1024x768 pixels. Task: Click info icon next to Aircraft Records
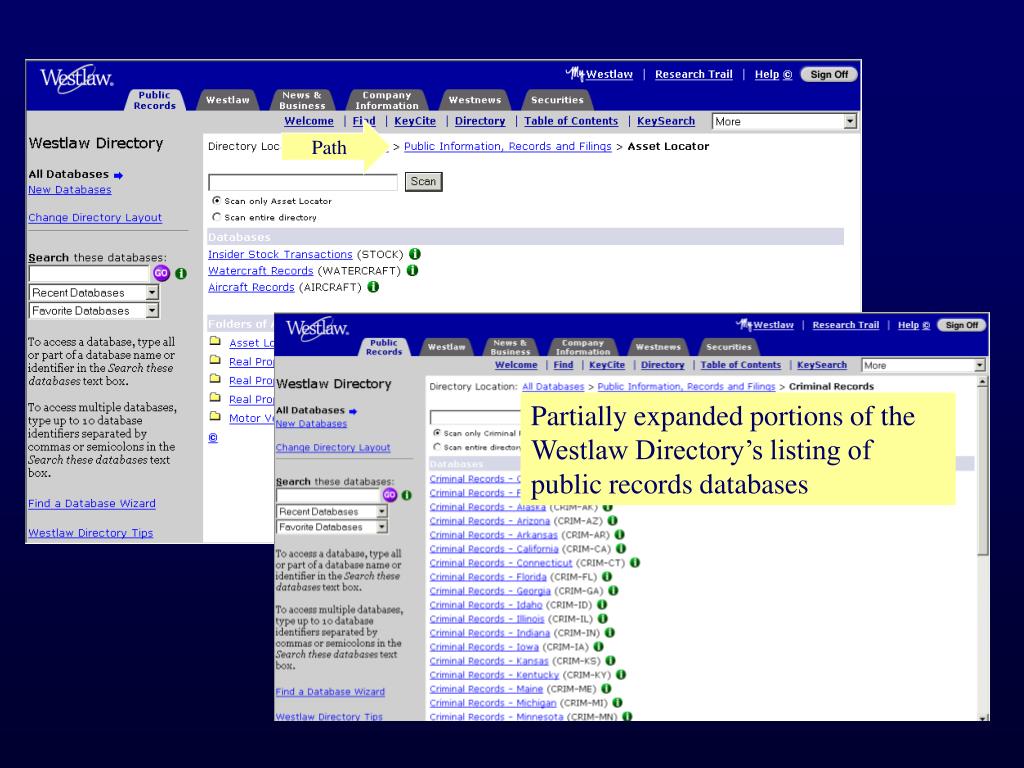coord(373,287)
